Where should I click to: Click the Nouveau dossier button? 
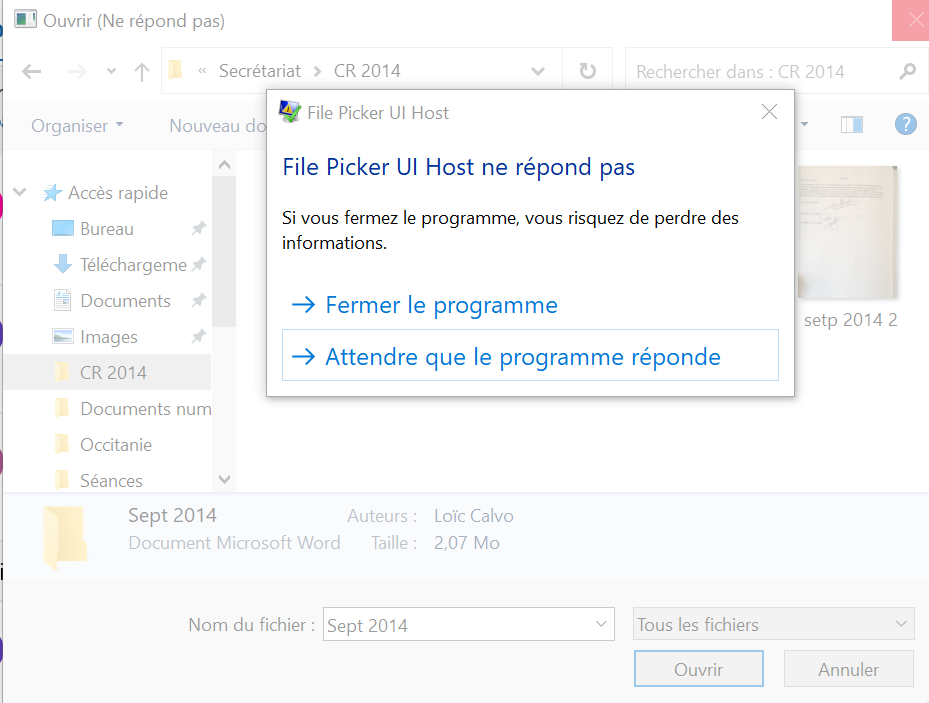[217, 126]
